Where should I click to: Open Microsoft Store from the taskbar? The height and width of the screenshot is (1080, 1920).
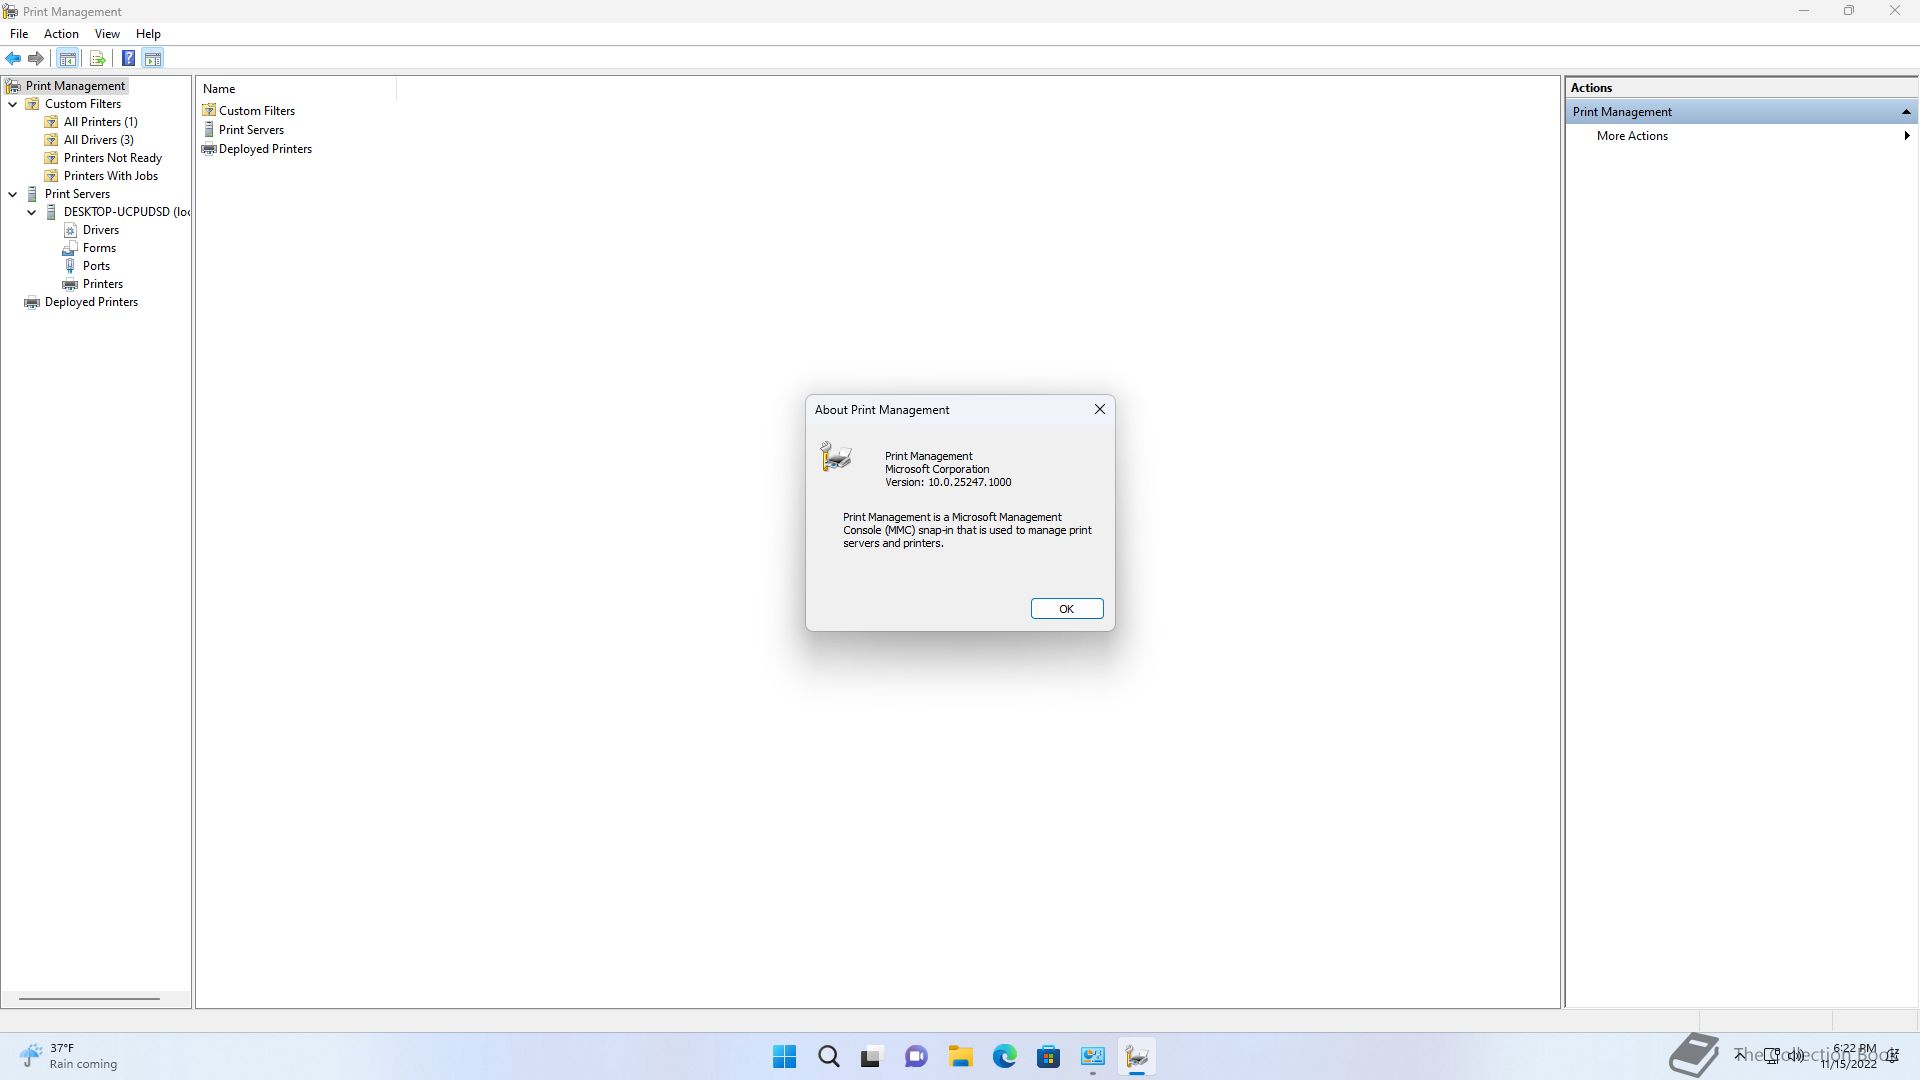pyautogui.click(x=1048, y=1056)
